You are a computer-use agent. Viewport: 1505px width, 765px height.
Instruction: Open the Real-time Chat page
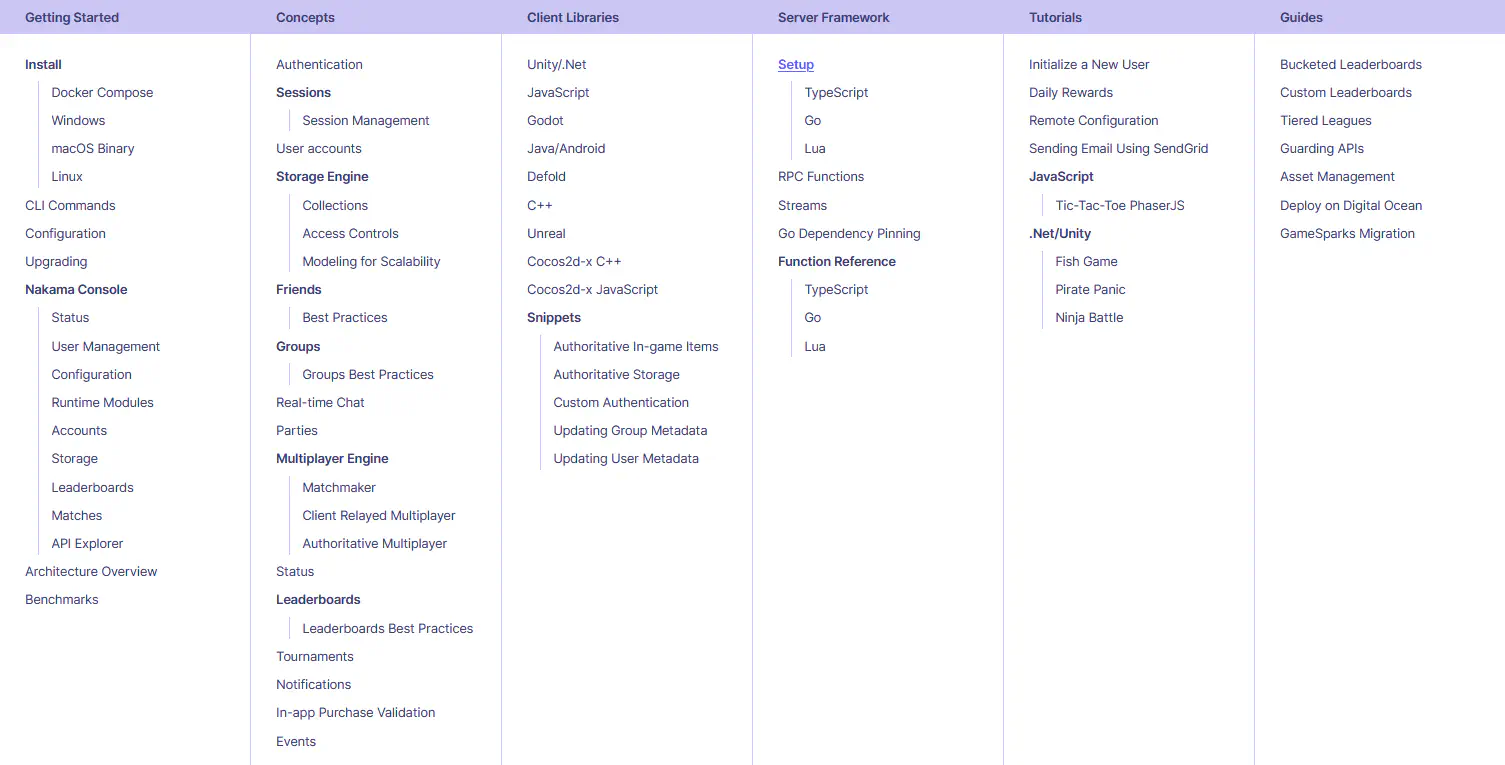click(x=320, y=402)
